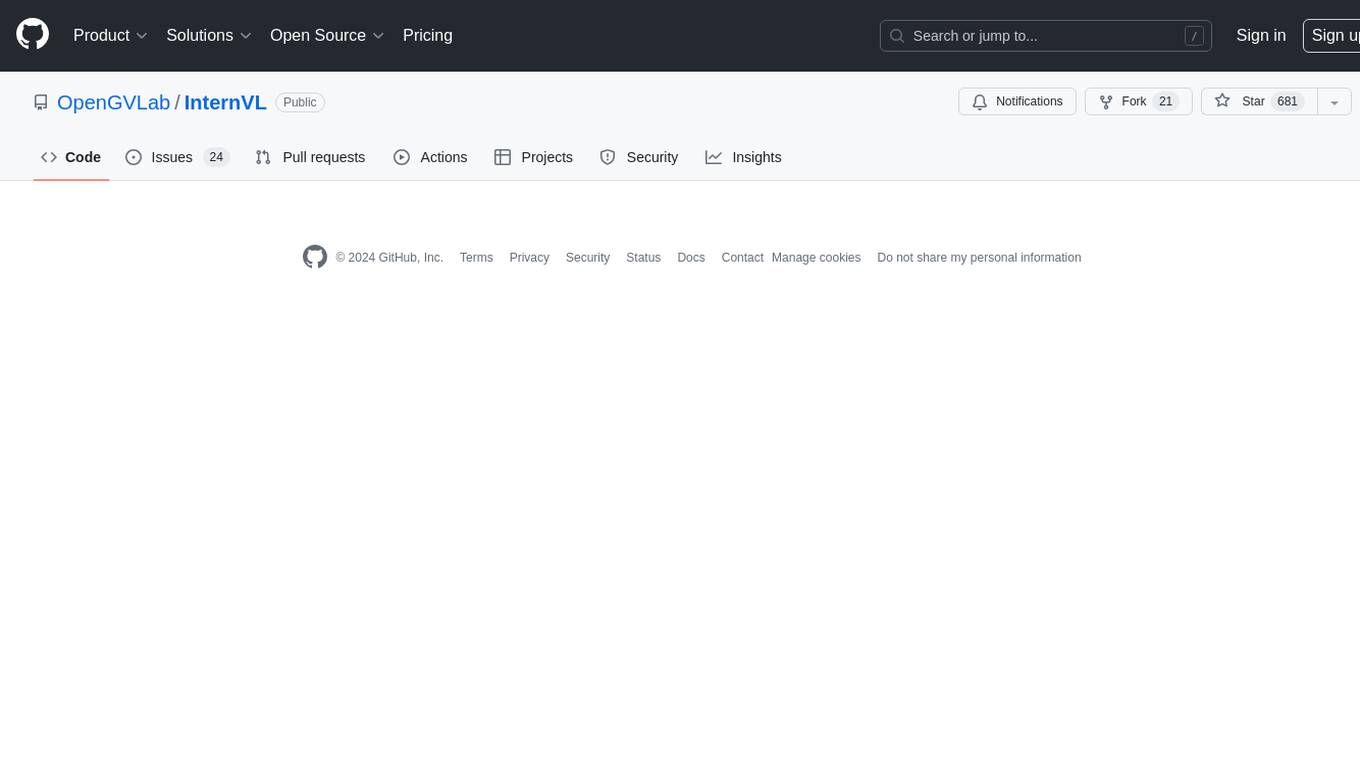Click the Fork icon
The image size is (1360, 764).
click(1106, 102)
